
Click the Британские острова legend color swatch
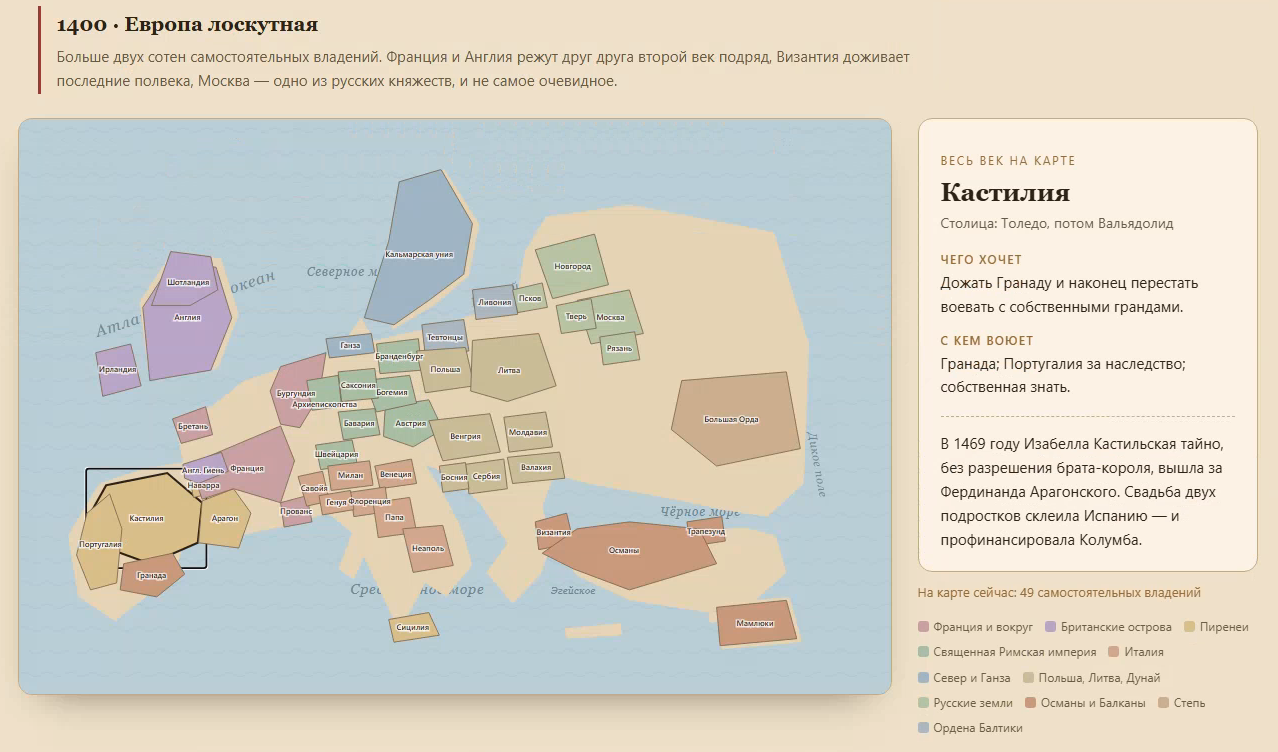(1050, 627)
